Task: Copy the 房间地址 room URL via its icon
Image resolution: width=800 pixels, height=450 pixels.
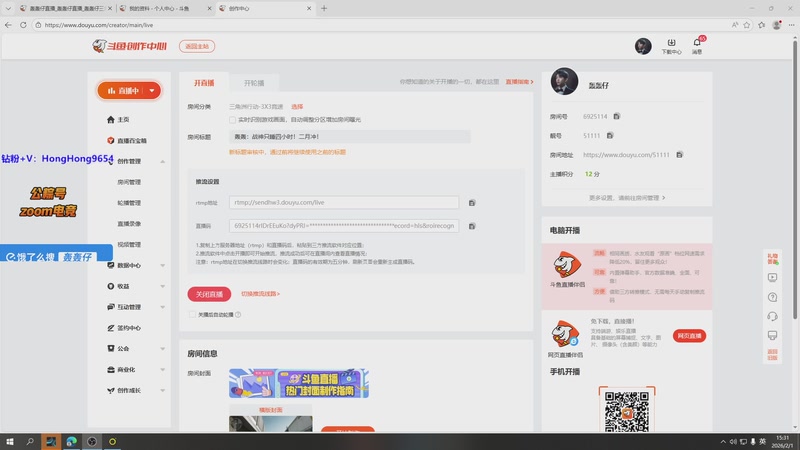Action: [679, 155]
